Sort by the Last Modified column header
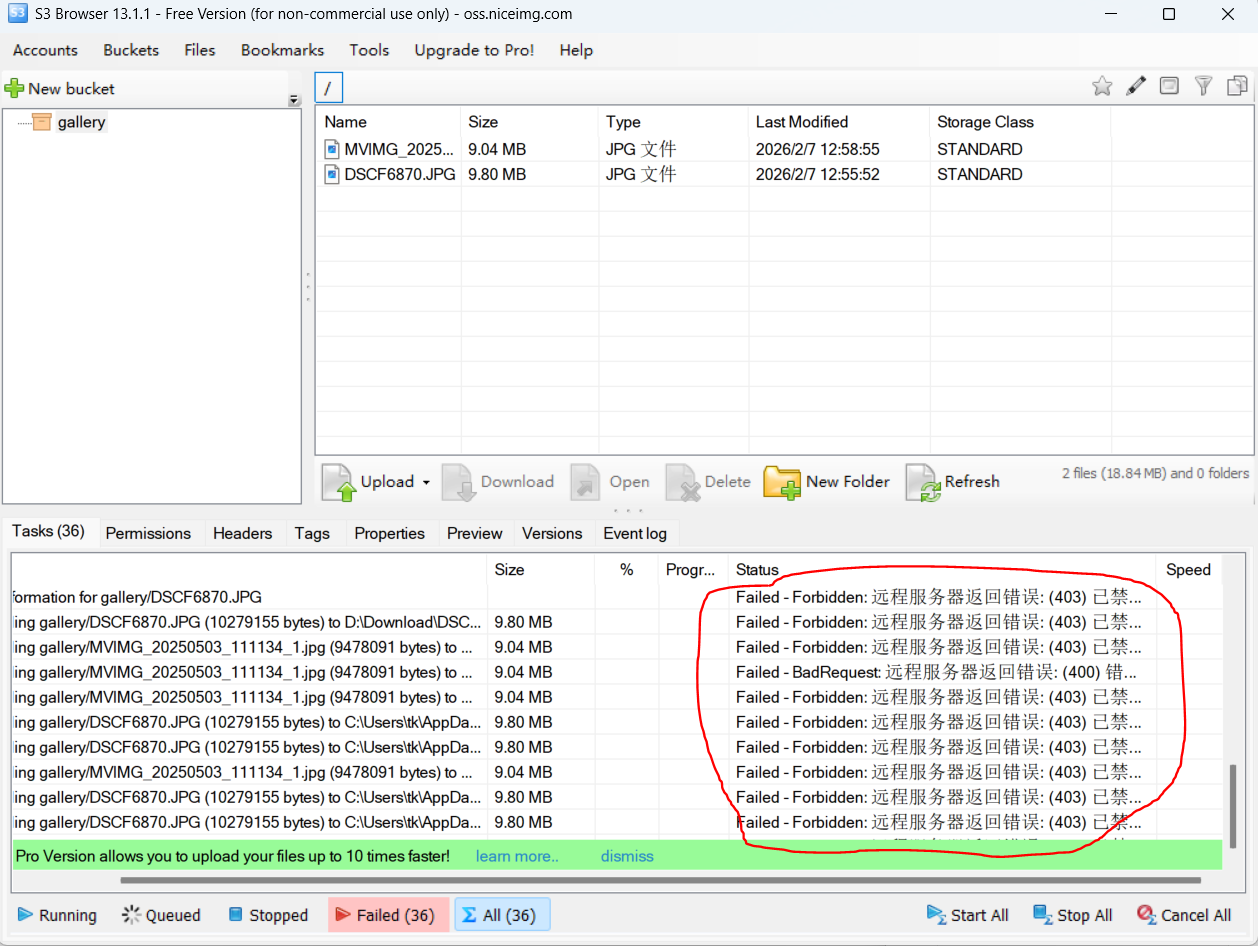Image resolution: width=1258 pixels, height=946 pixels. [802, 122]
